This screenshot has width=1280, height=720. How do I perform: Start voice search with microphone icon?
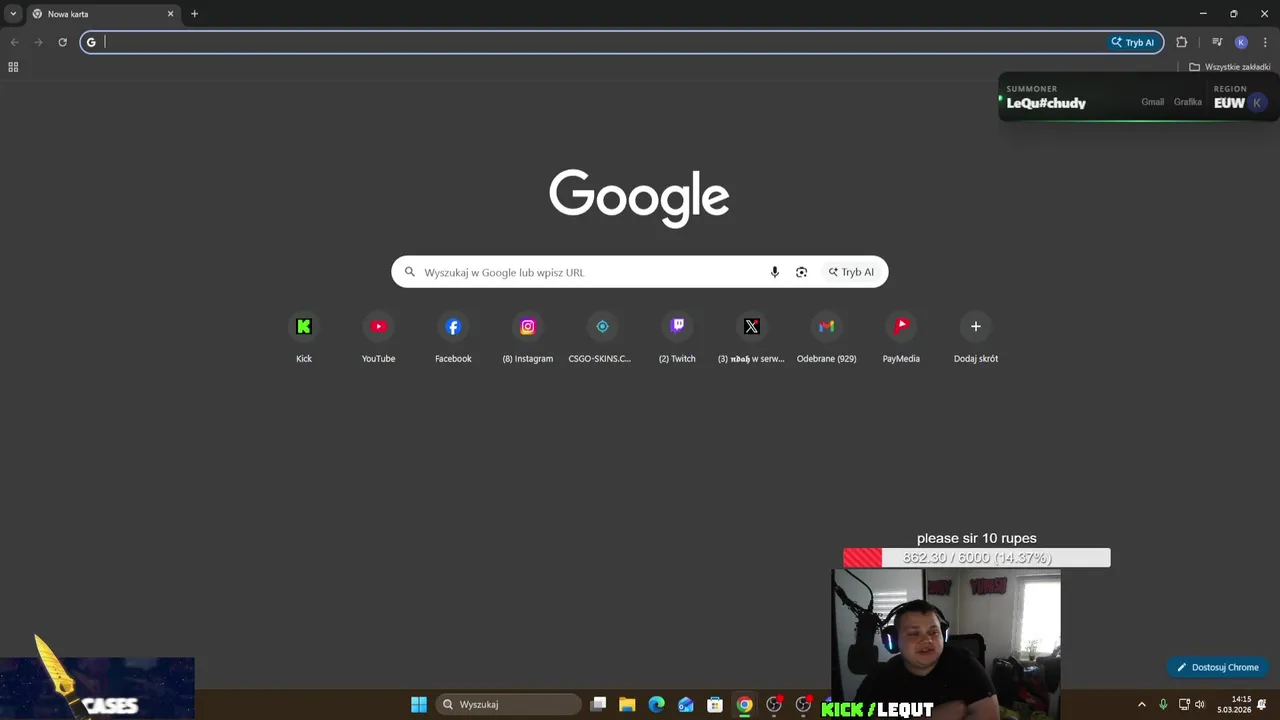[x=774, y=272]
